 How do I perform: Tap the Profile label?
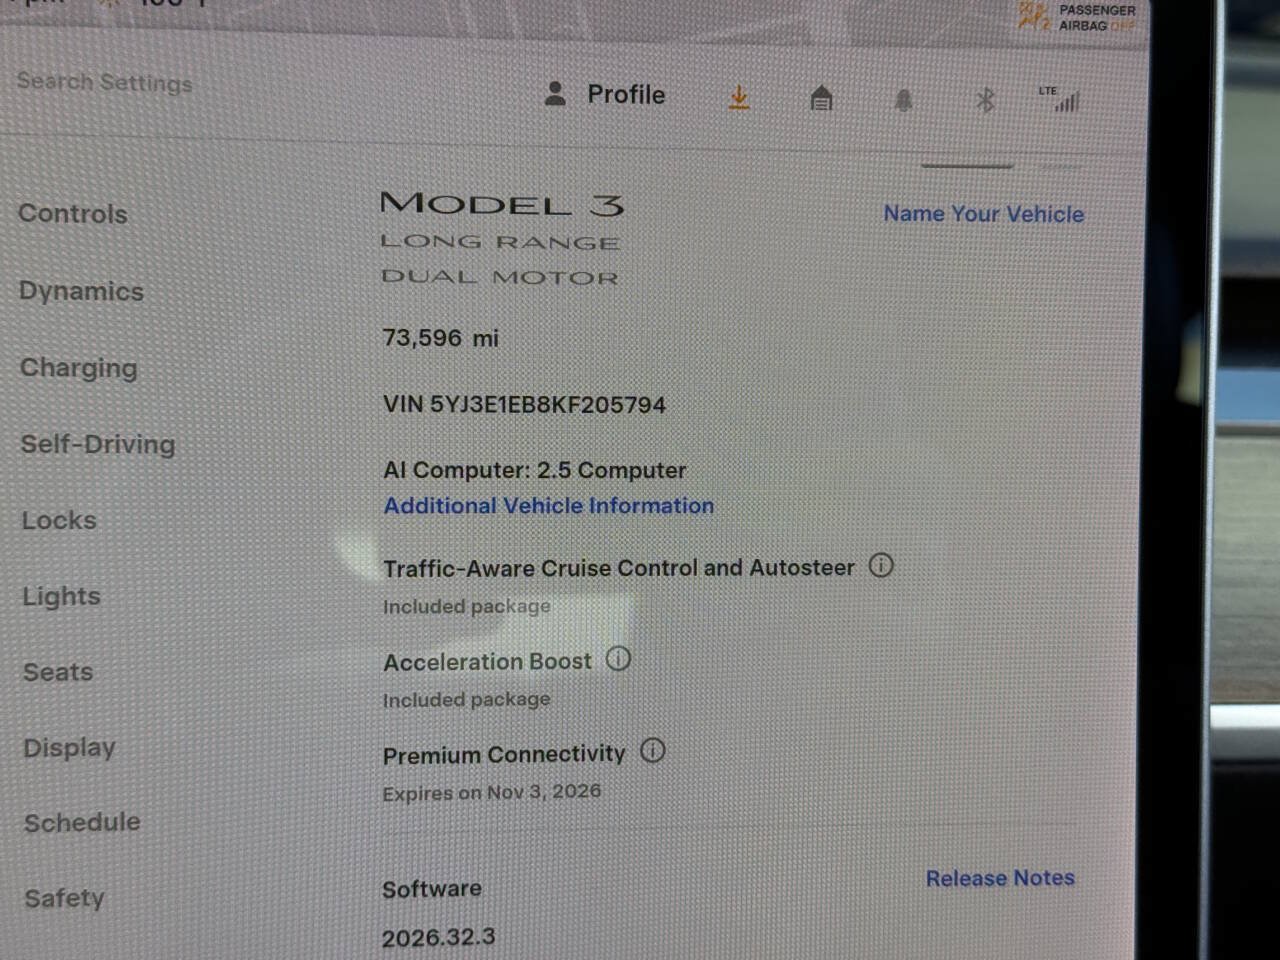pos(626,94)
